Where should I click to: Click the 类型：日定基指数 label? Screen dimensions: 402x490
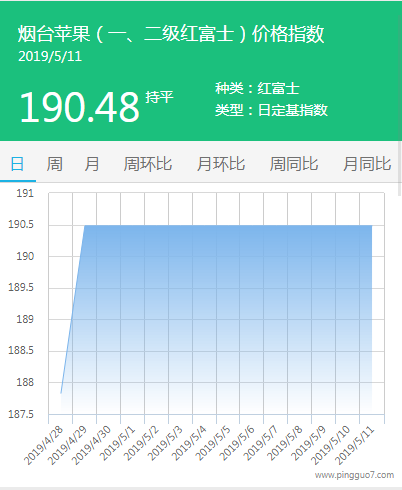(x=271, y=110)
